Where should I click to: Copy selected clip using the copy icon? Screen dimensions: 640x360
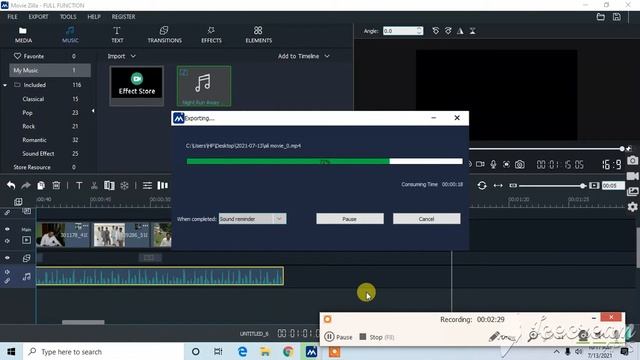41,186
